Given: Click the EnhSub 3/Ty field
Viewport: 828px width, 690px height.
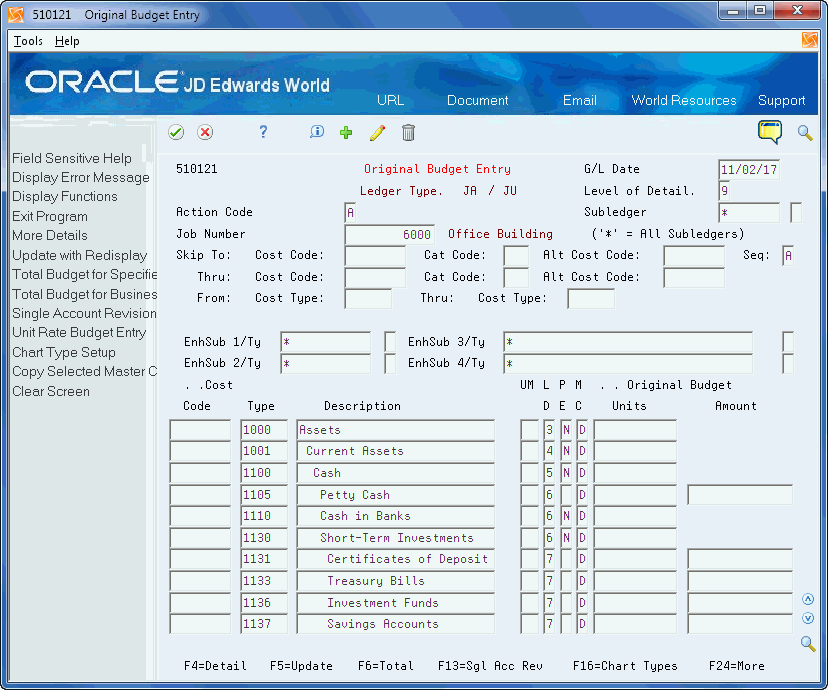Looking at the screenshot, I should click(628, 342).
